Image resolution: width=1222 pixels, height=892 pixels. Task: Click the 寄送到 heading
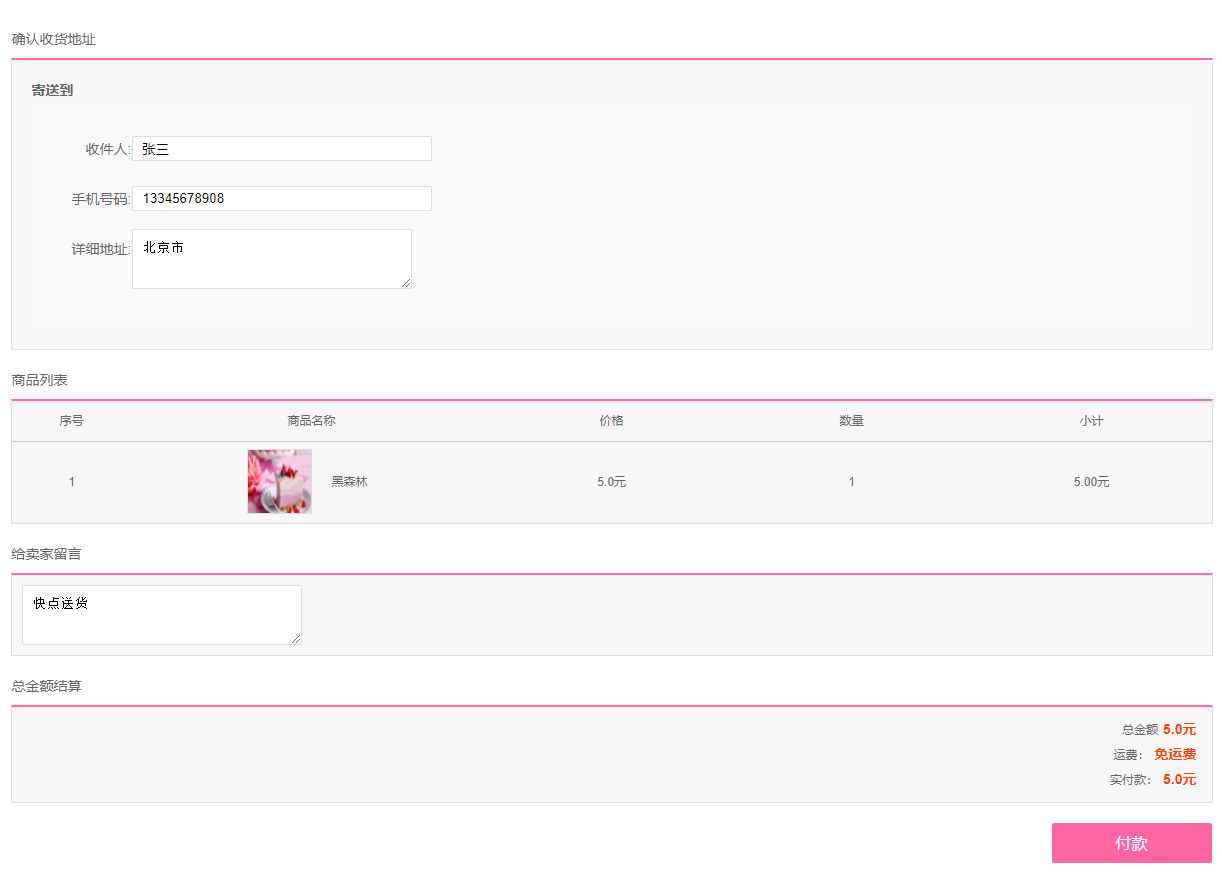pyautogui.click(x=52, y=91)
